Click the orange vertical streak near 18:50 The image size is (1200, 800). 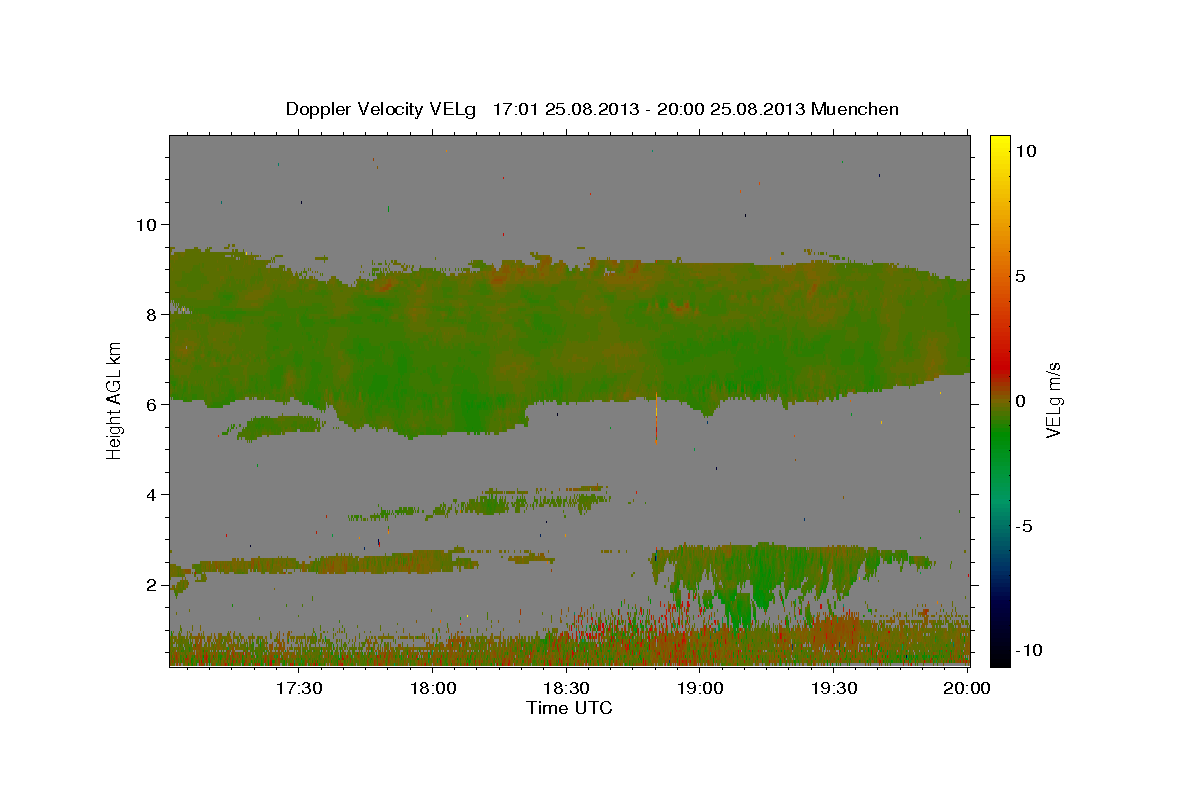click(656, 418)
